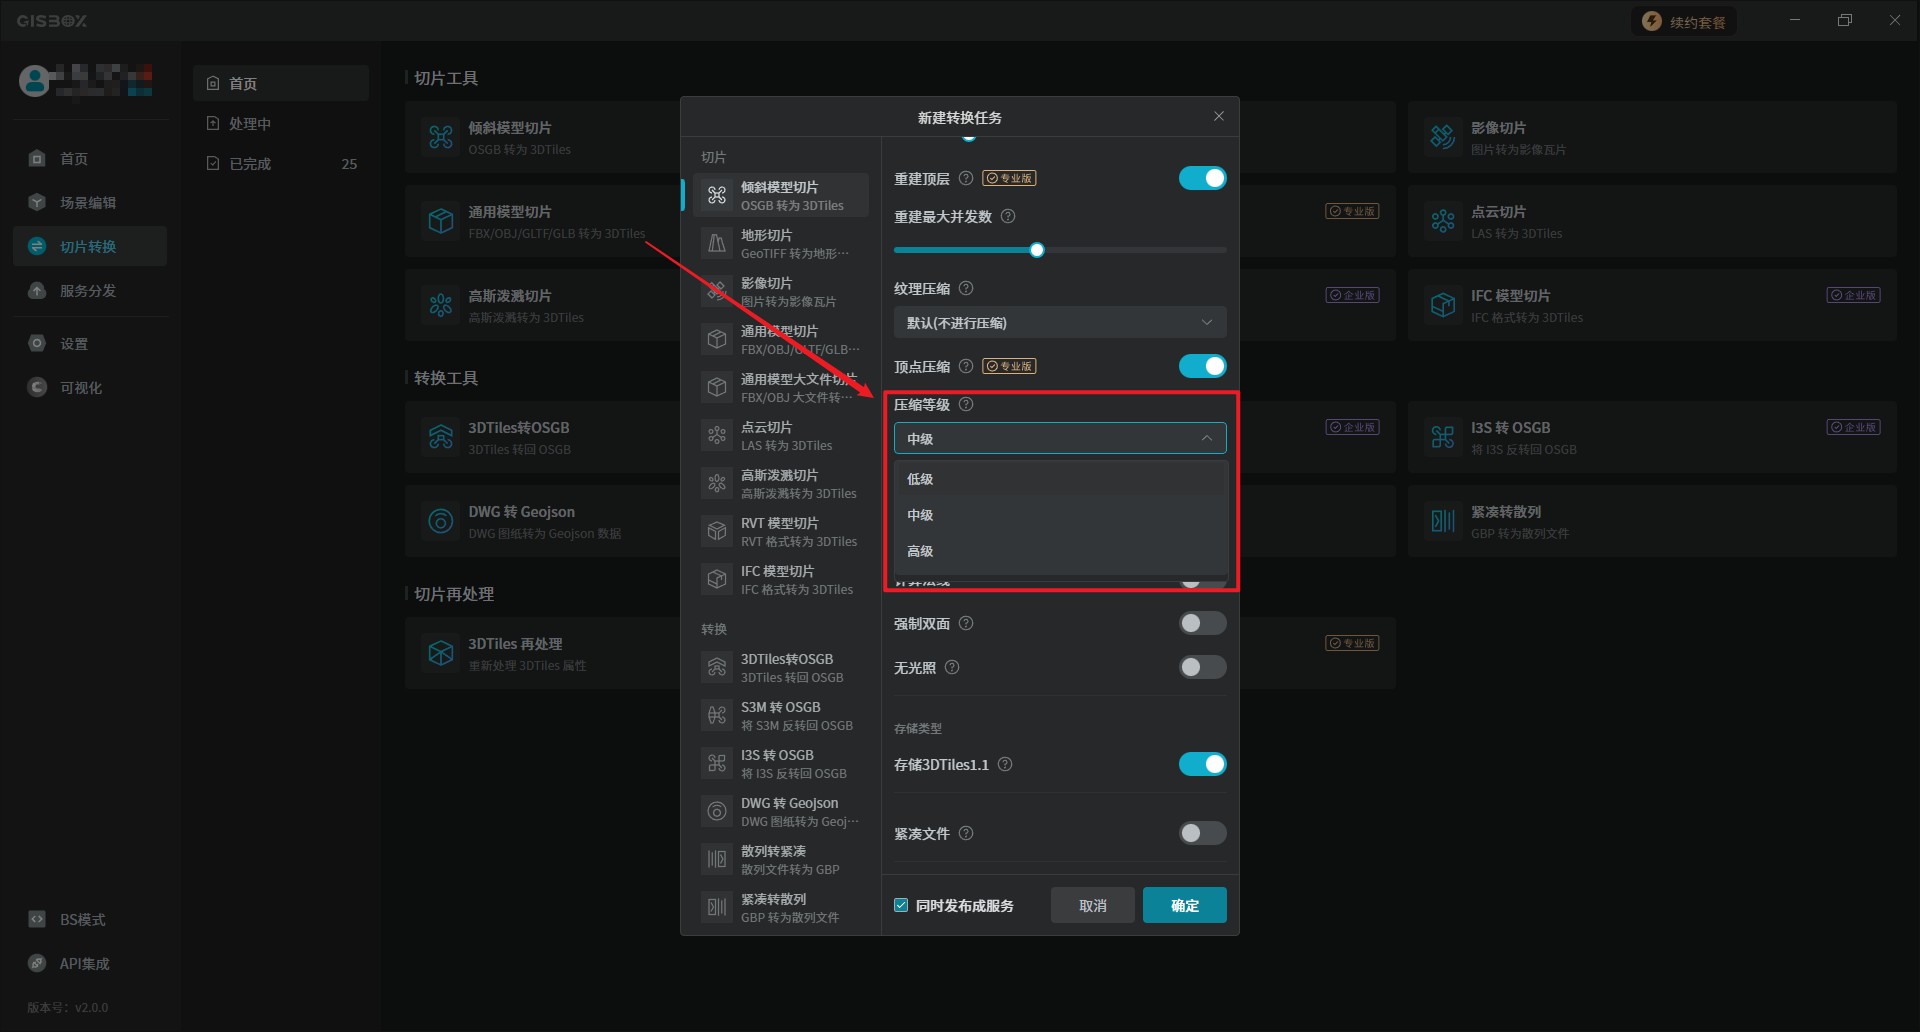Click the 地形切片 icon in dialog list
Screen dimensions: 1920x1032
(x=717, y=243)
